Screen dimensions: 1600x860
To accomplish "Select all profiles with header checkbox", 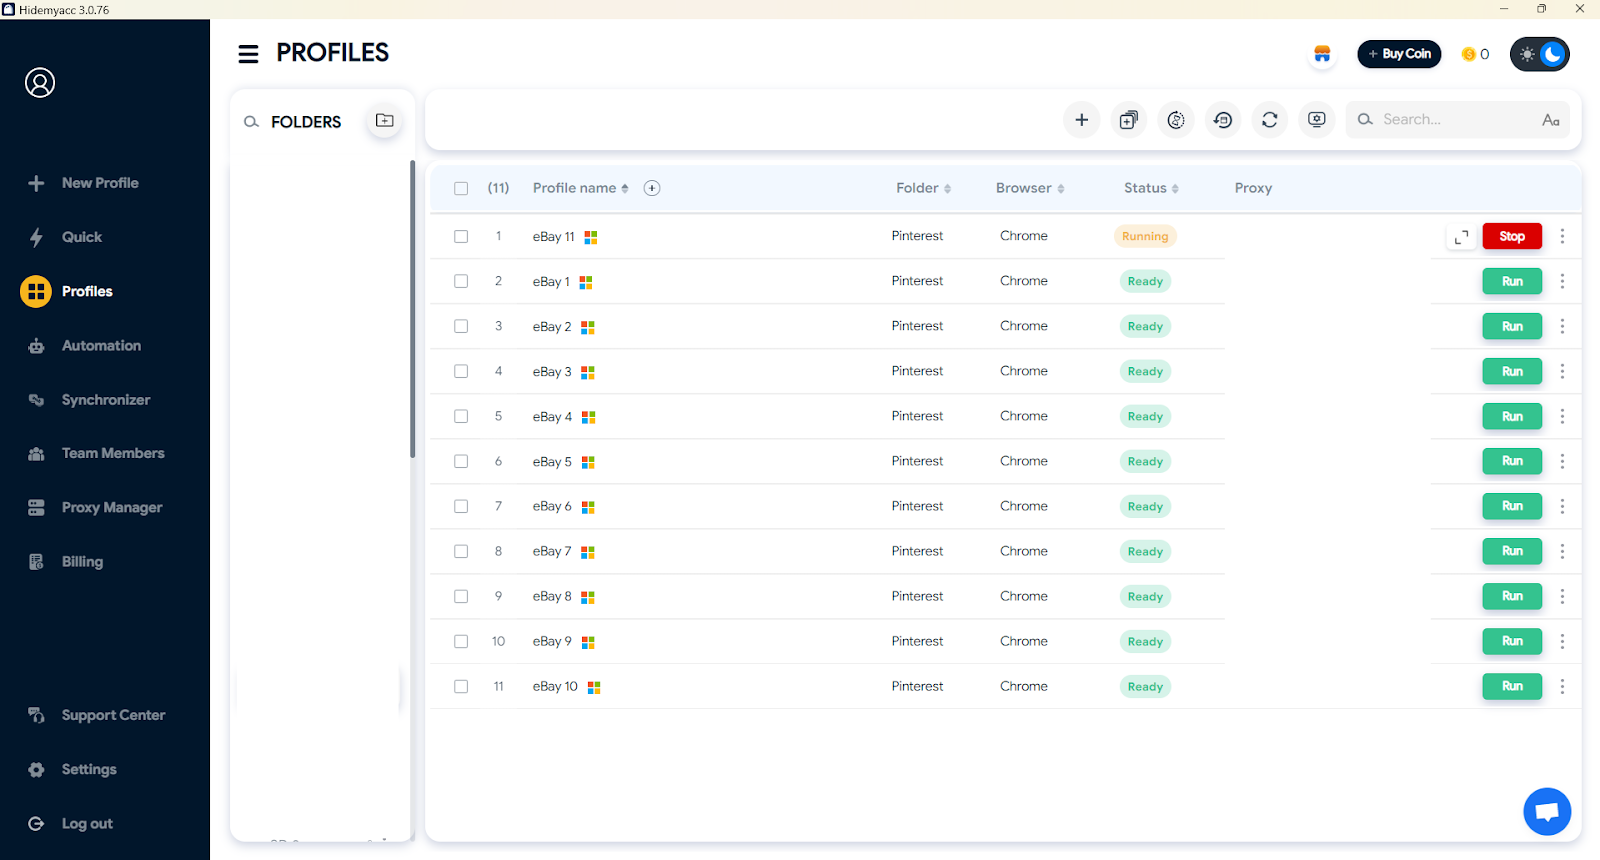I will pos(461,188).
